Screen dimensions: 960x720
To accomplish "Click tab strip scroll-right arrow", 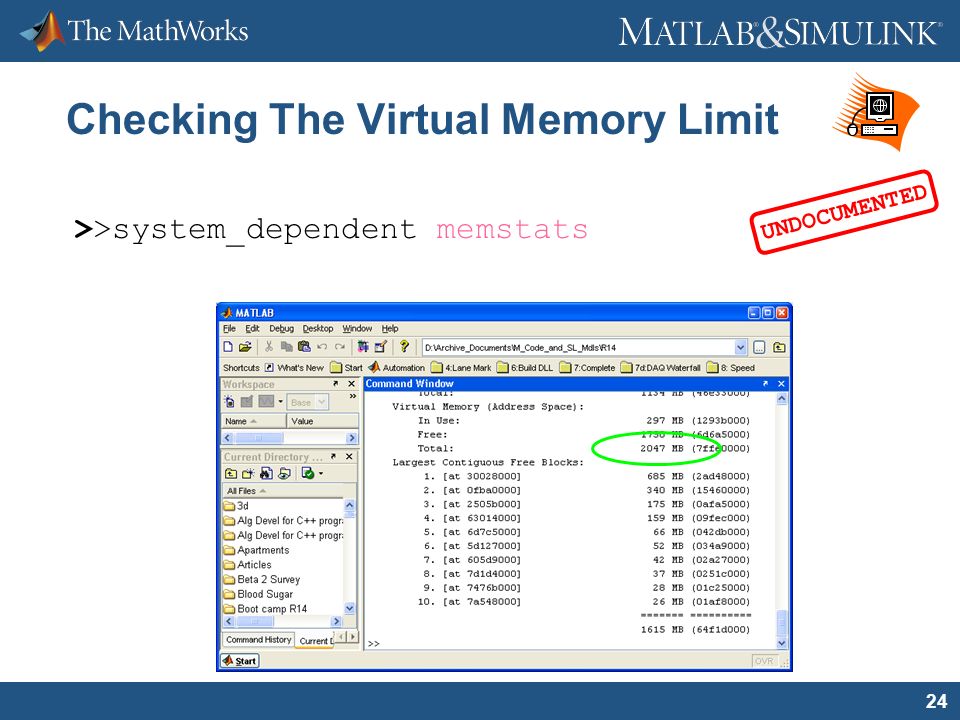I will [x=353, y=637].
